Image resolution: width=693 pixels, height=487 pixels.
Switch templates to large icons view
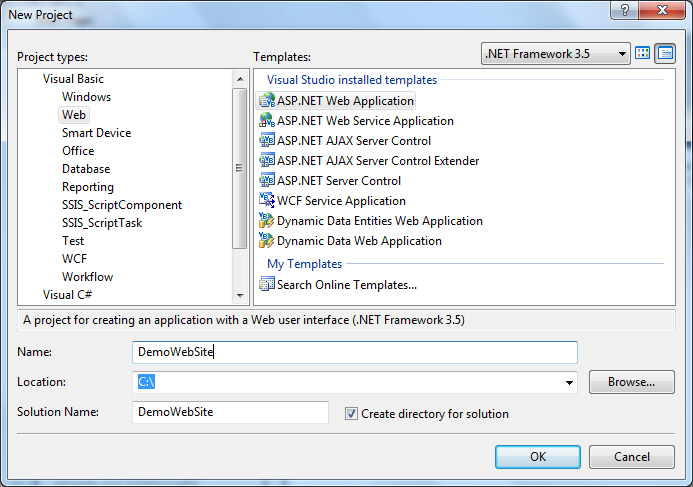(642, 53)
